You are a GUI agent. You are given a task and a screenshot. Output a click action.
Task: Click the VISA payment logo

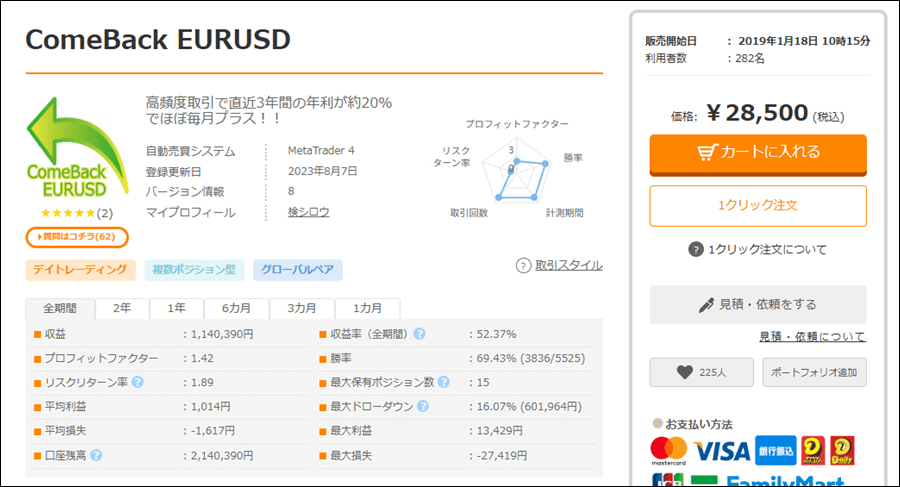pyautogui.click(x=721, y=451)
